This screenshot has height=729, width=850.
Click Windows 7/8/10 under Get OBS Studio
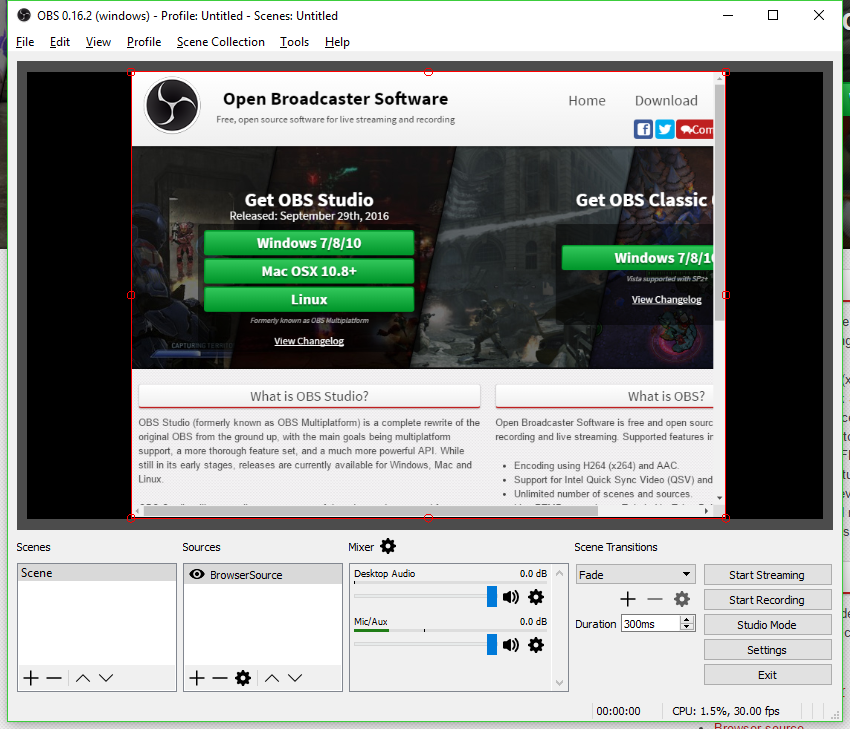click(x=309, y=243)
